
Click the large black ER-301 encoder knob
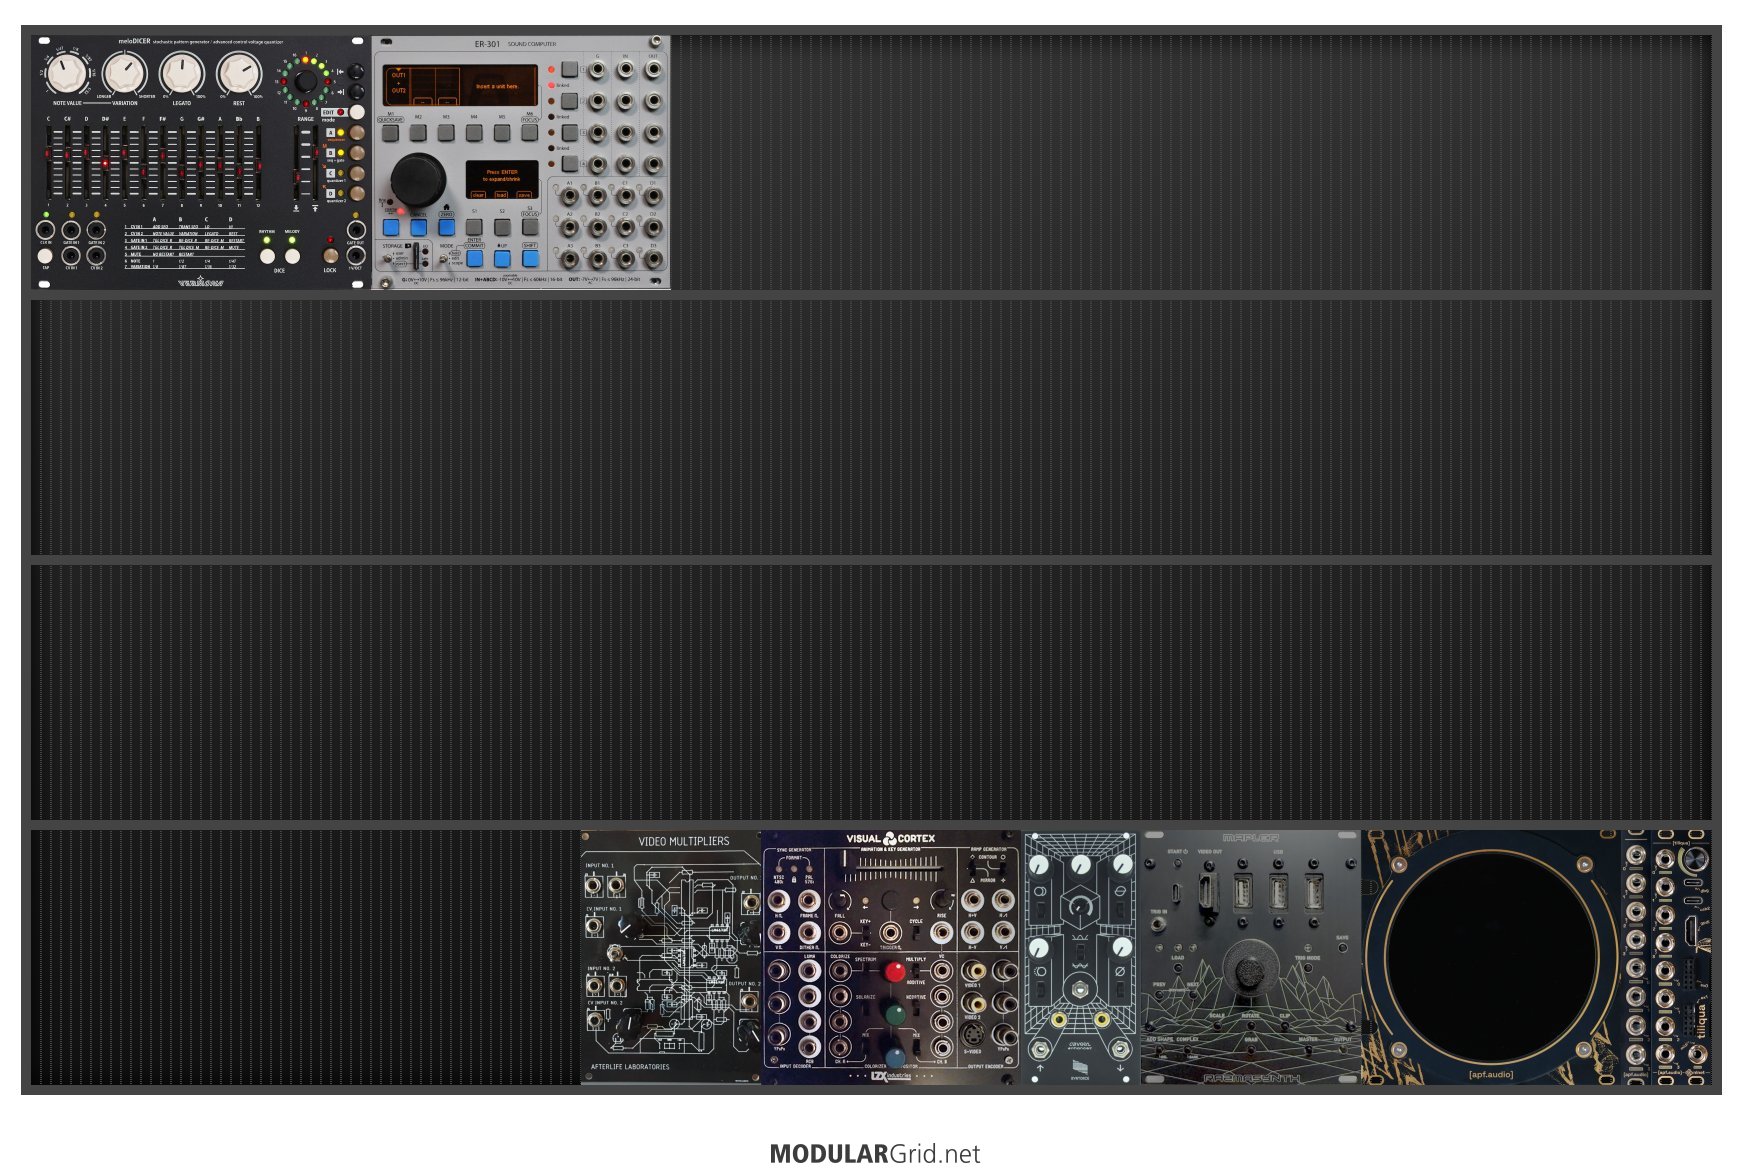pyautogui.click(x=418, y=180)
